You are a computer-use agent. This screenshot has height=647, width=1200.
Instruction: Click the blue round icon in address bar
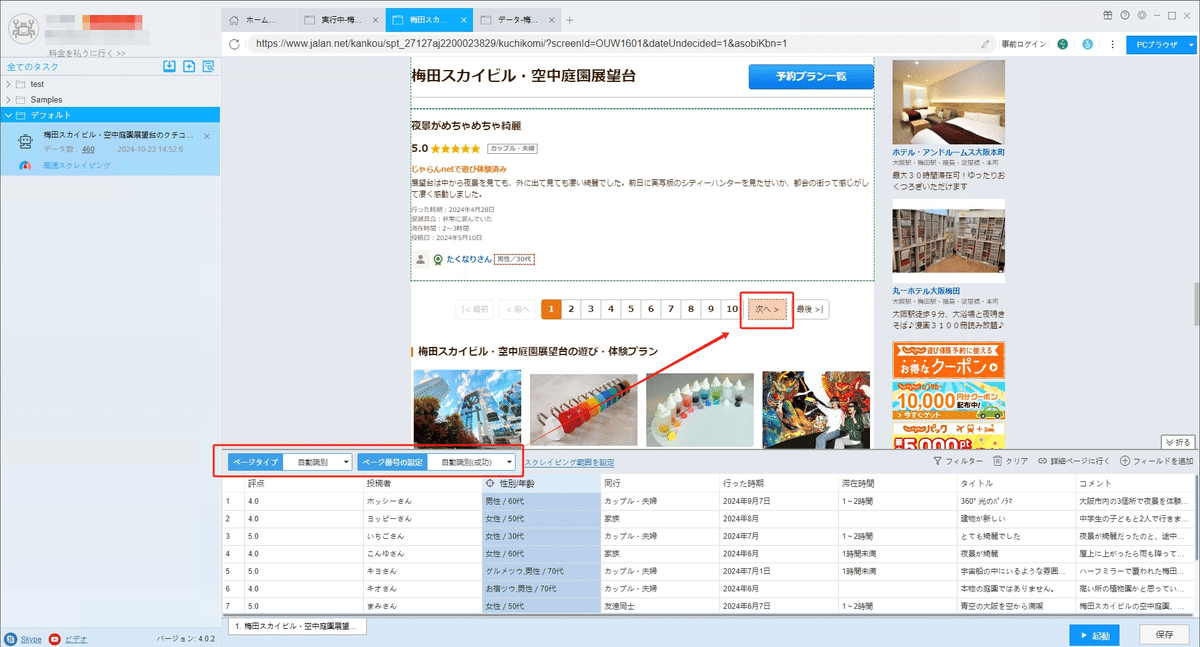(x=1086, y=44)
